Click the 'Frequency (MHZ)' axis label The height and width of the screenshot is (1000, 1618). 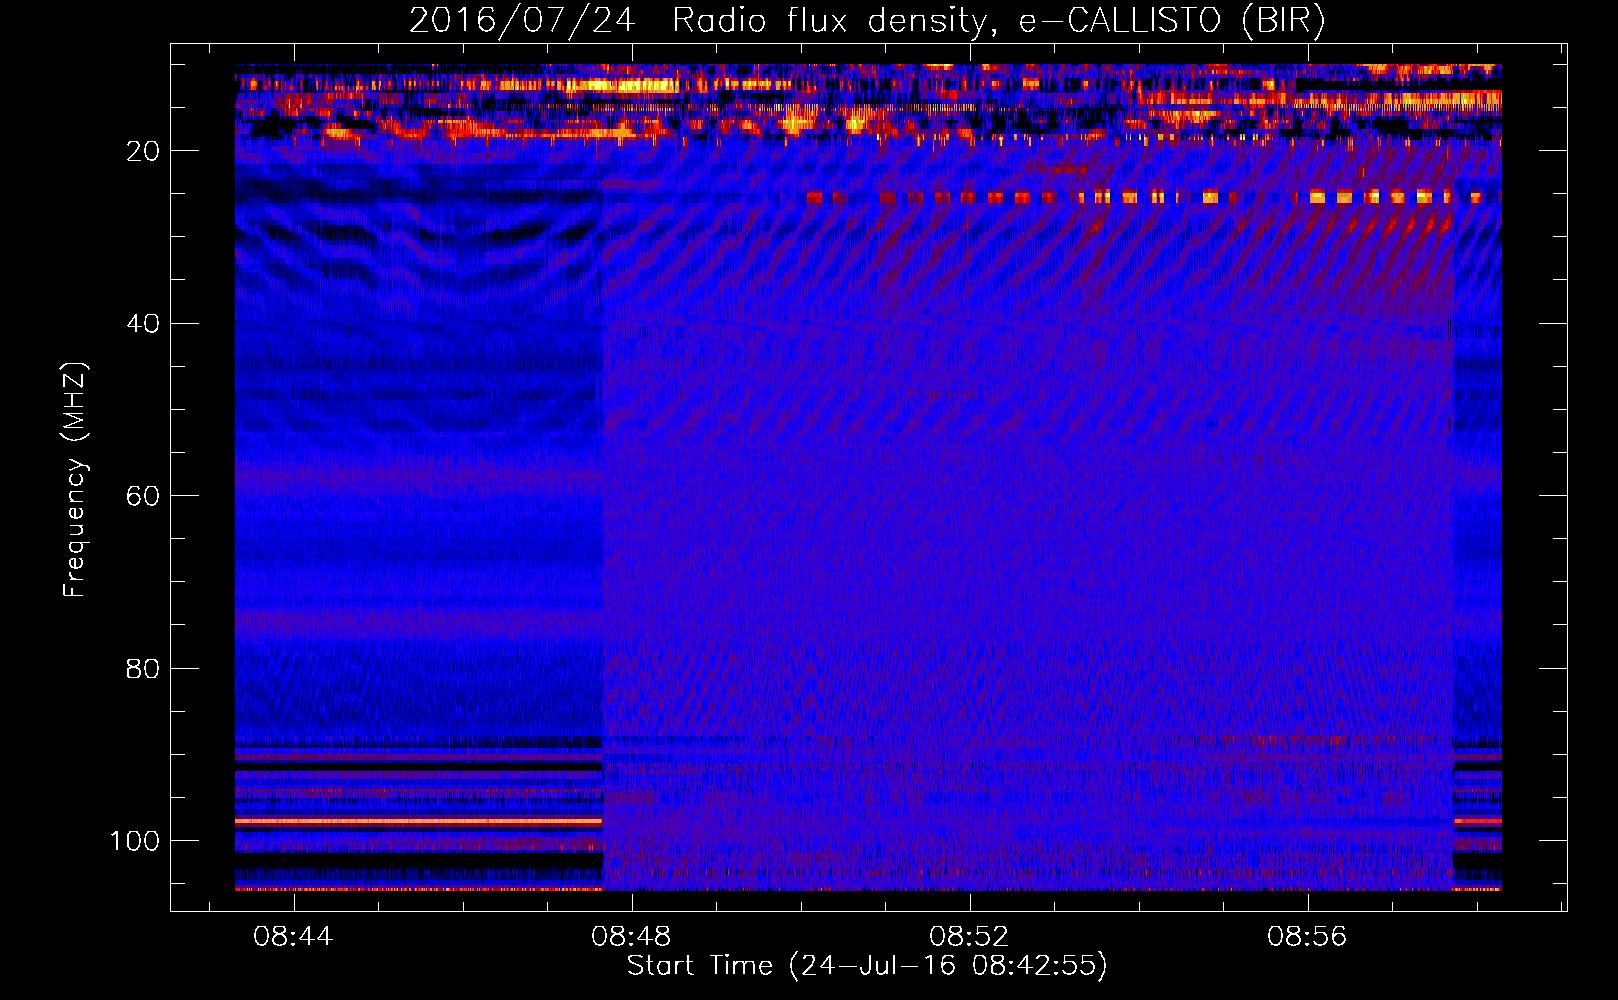75,480
